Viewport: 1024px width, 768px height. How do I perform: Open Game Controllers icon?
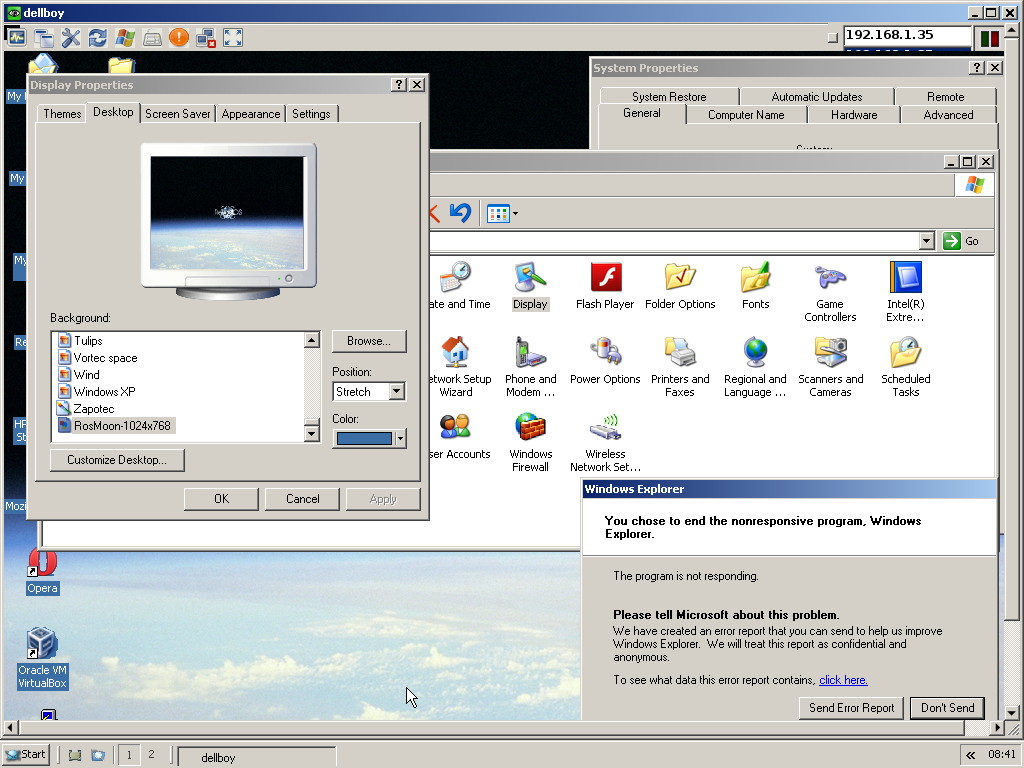830,292
